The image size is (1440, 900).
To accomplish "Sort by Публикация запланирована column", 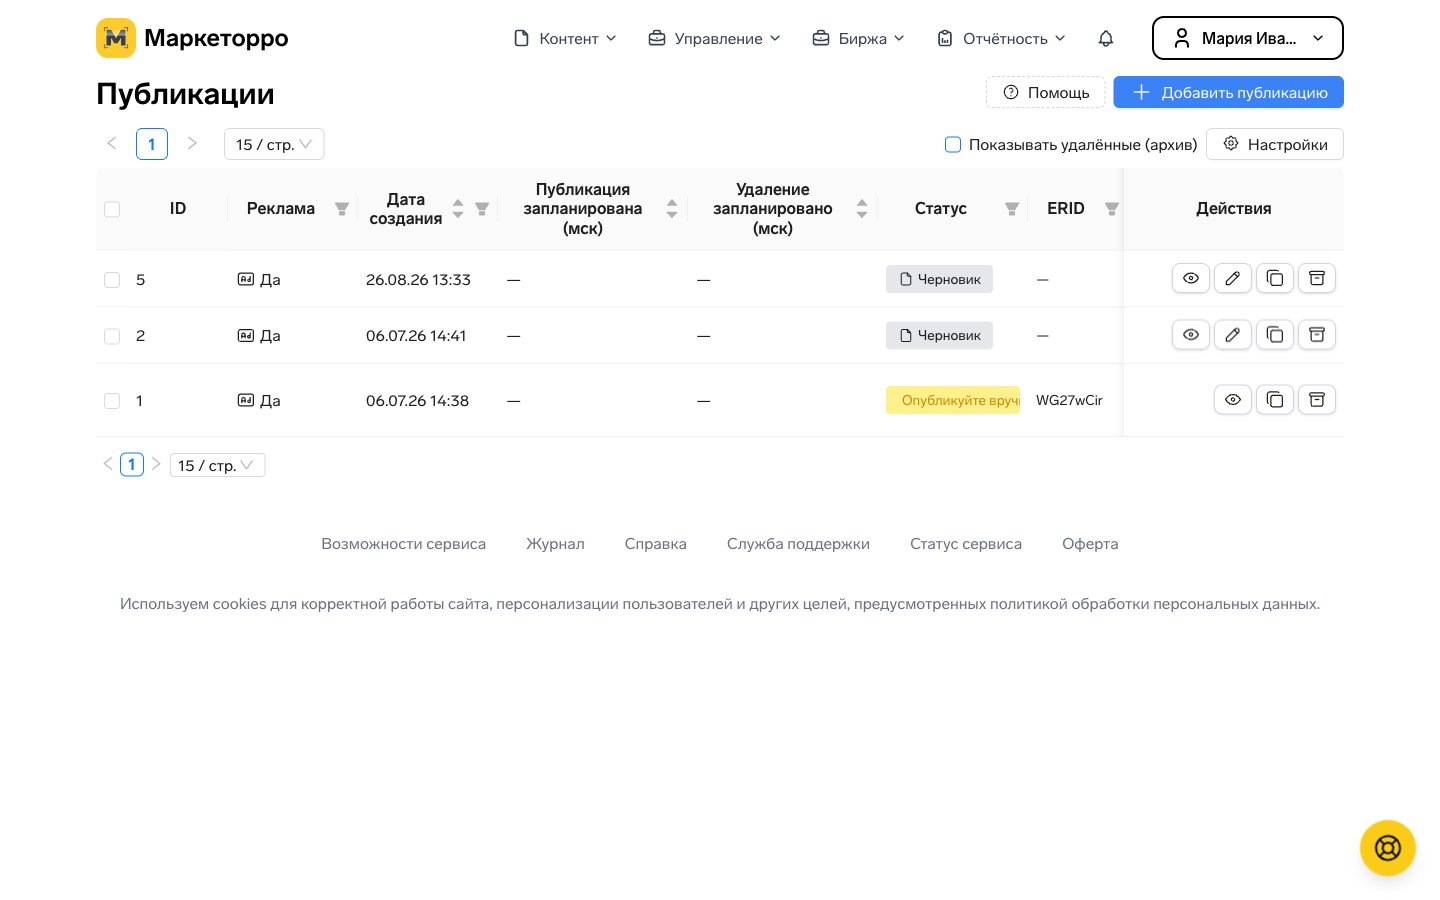I will pyautogui.click(x=672, y=208).
